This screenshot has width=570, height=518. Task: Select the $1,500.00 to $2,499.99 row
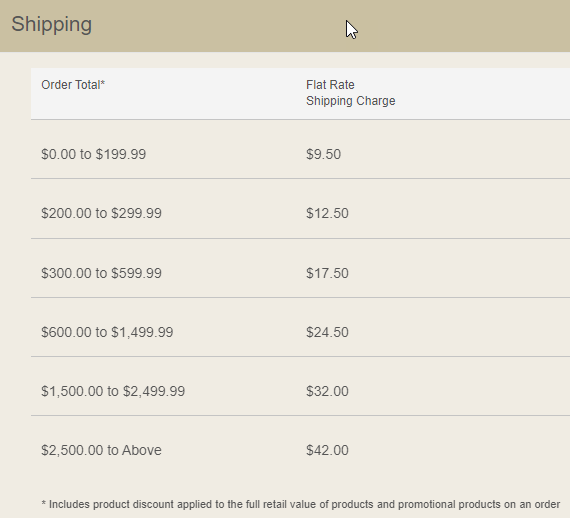(300, 386)
